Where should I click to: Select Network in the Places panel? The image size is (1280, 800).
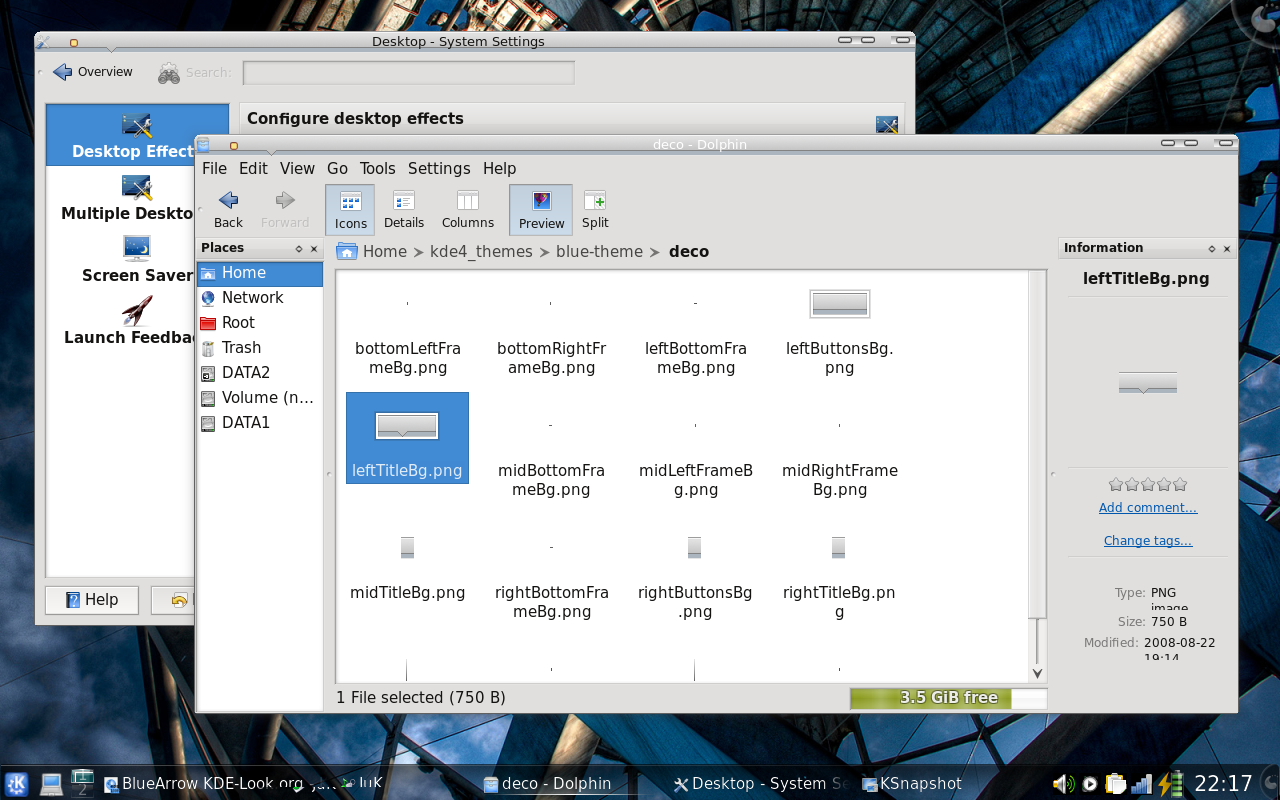point(260,298)
